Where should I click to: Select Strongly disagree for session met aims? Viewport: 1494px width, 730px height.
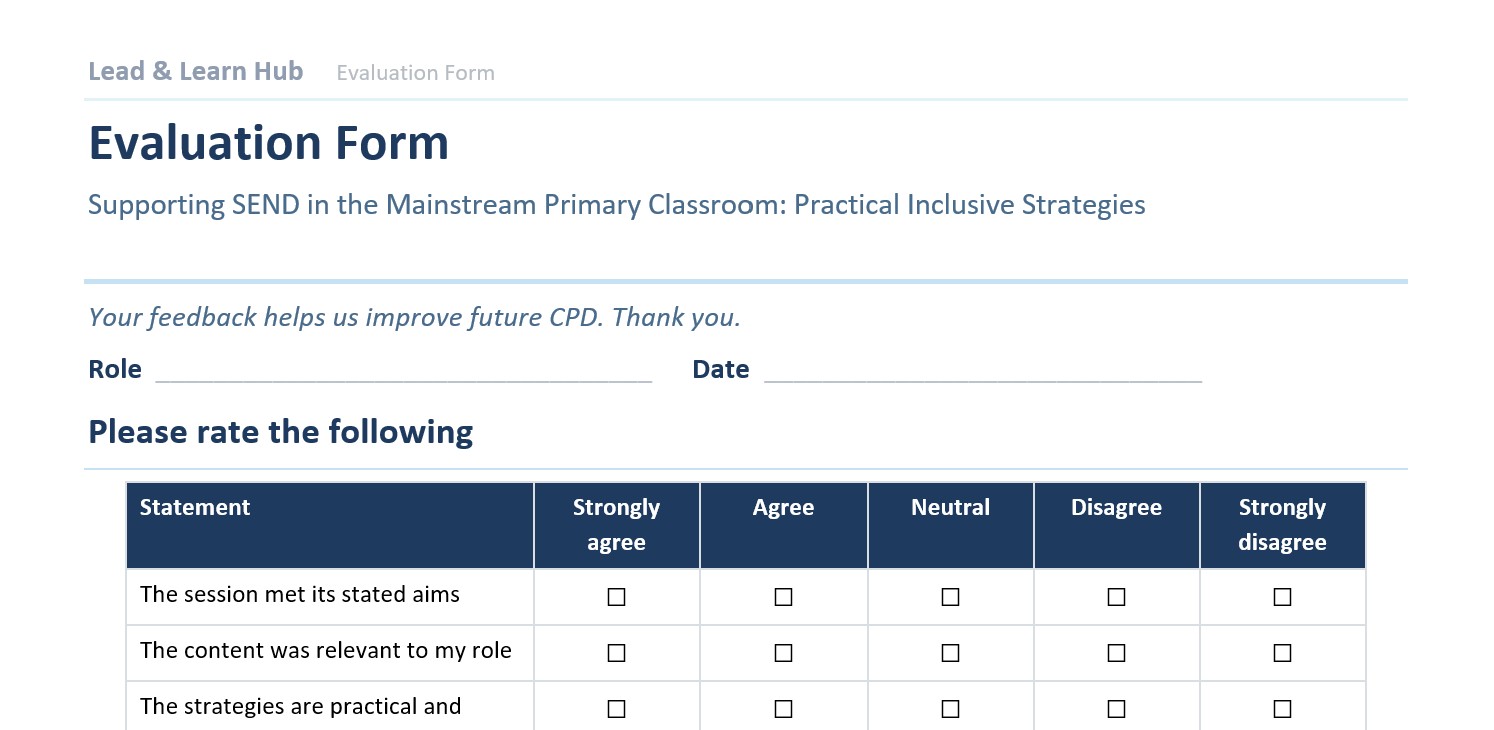point(1282,597)
